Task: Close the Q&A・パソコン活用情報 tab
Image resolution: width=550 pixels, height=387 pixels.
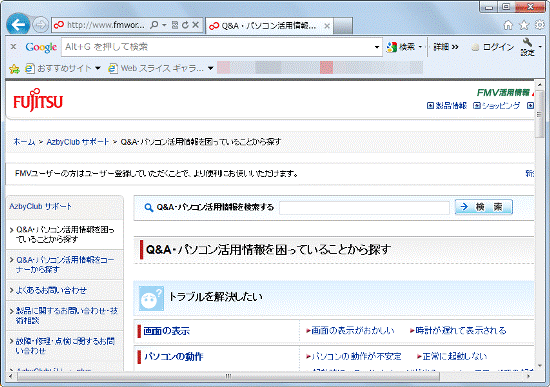Action: pyautogui.click(x=327, y=26)
